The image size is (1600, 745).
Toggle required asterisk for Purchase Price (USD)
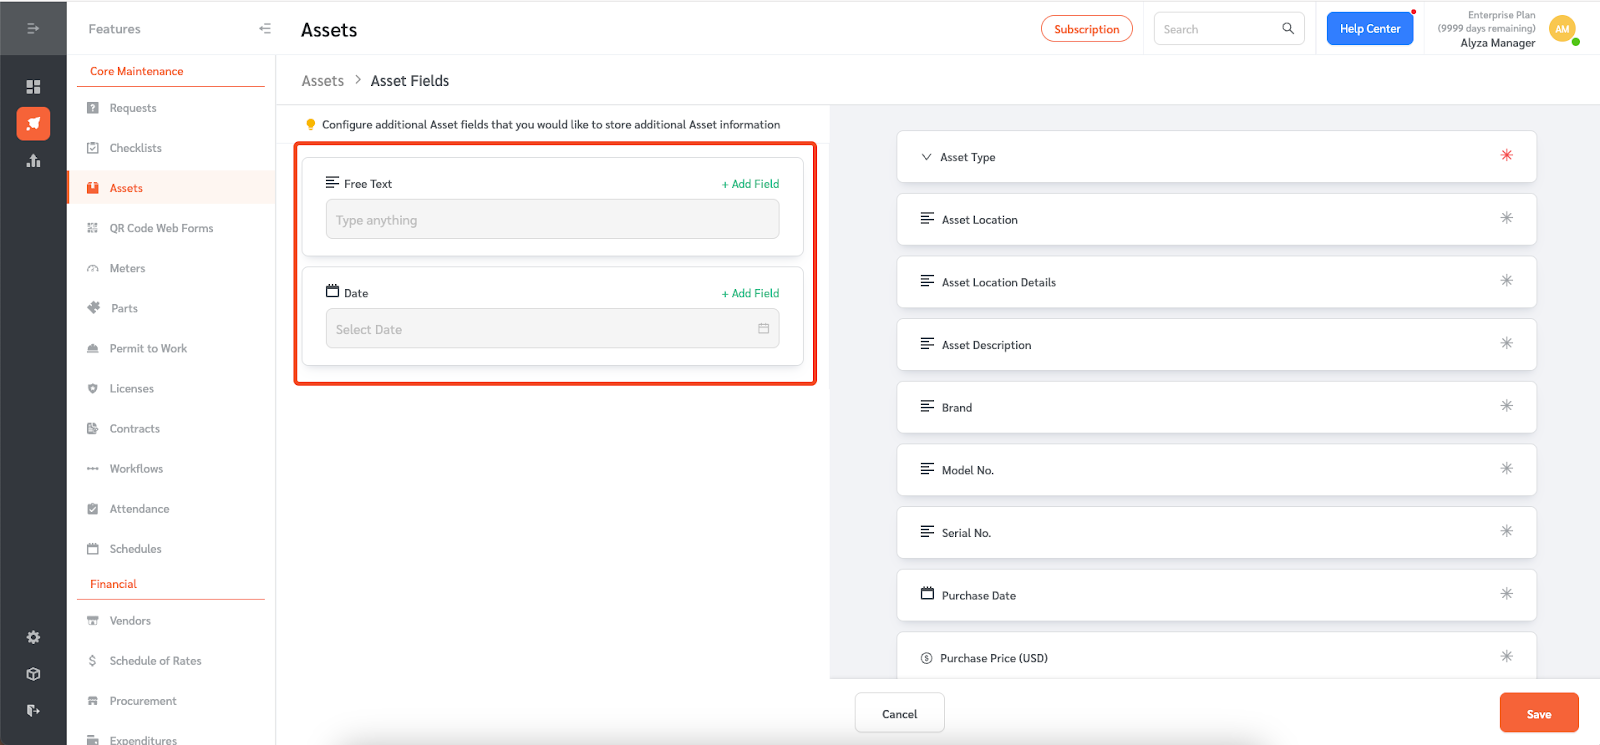(x=1506, y=656)
